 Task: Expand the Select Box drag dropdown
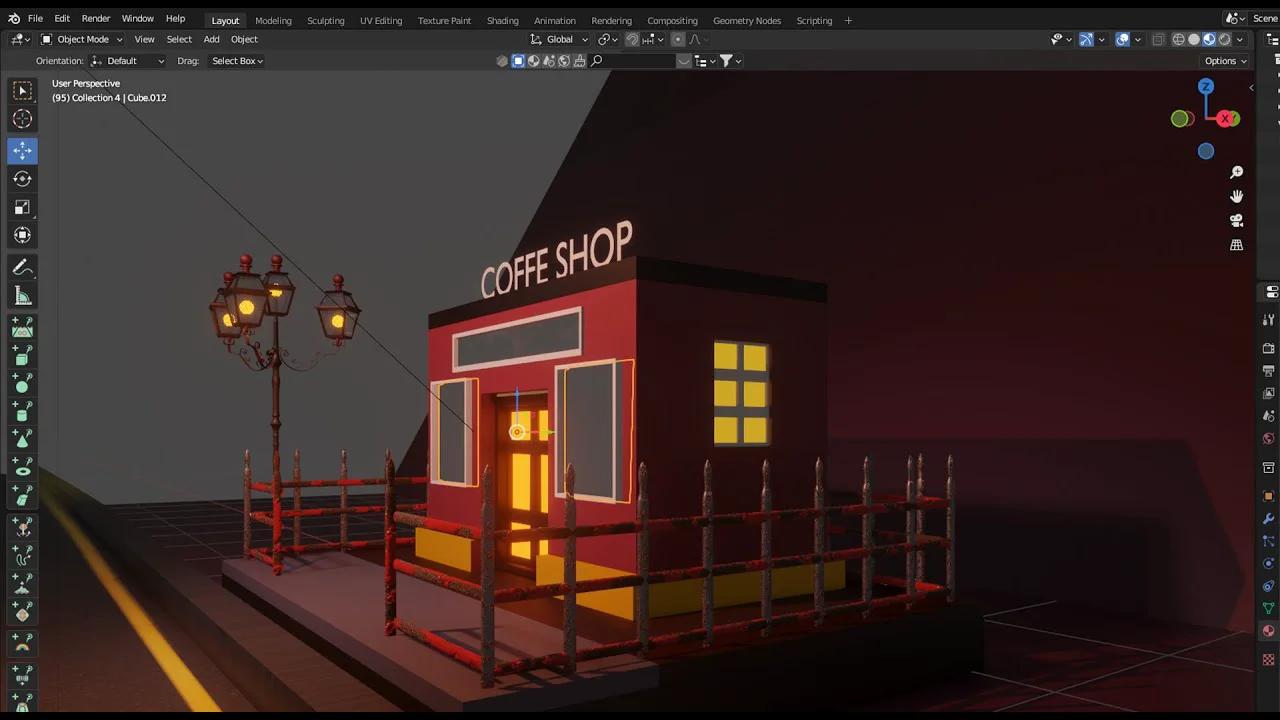point(237,61)
